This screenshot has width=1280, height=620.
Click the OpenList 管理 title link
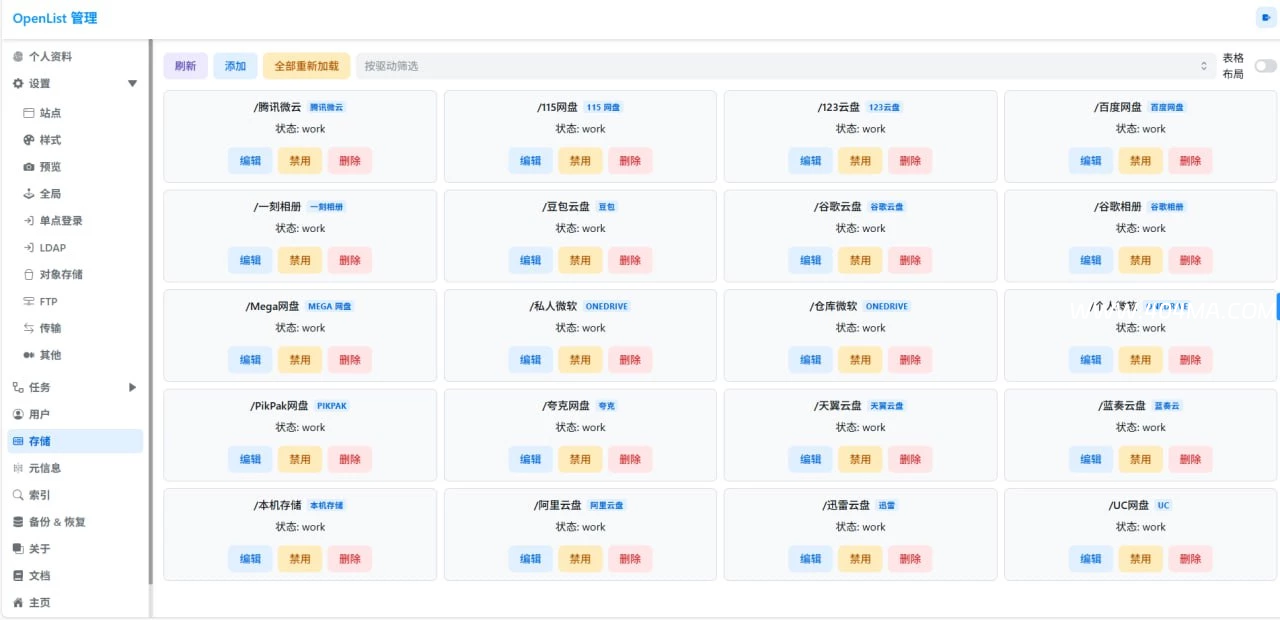coord(55,18)
